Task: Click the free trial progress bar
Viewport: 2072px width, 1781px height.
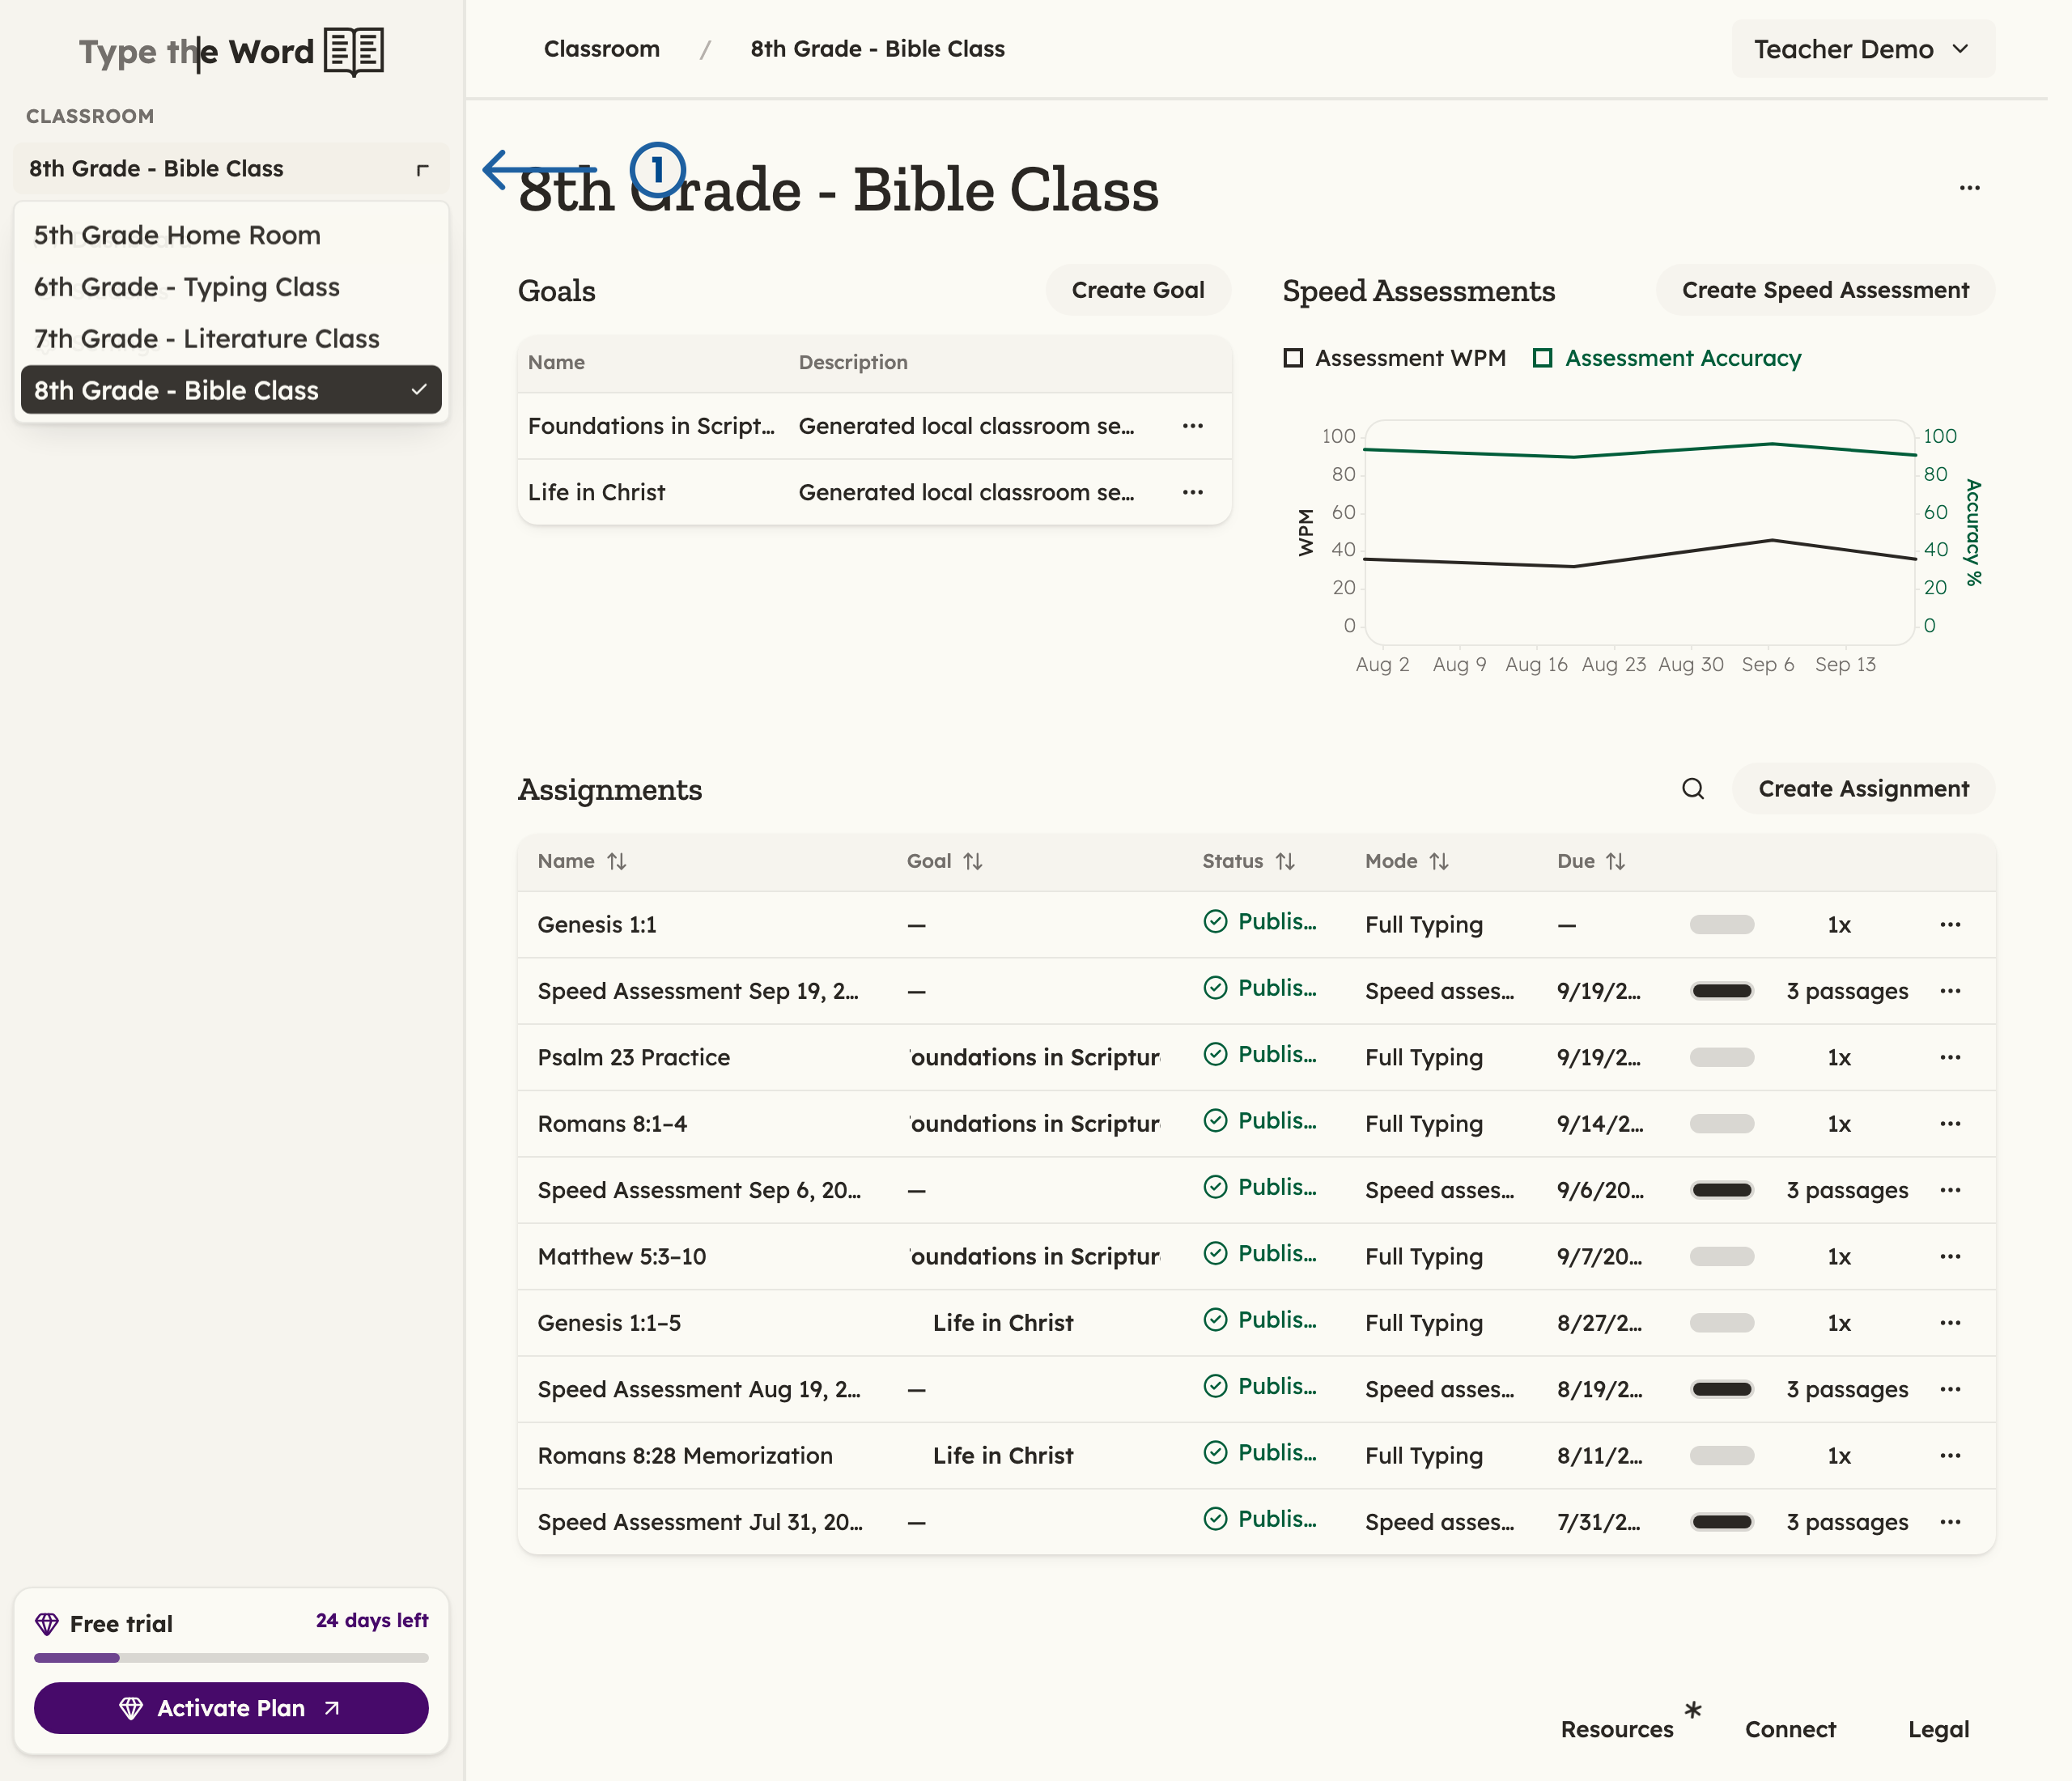Action: pyautogui.click(x=231, y=1658)
